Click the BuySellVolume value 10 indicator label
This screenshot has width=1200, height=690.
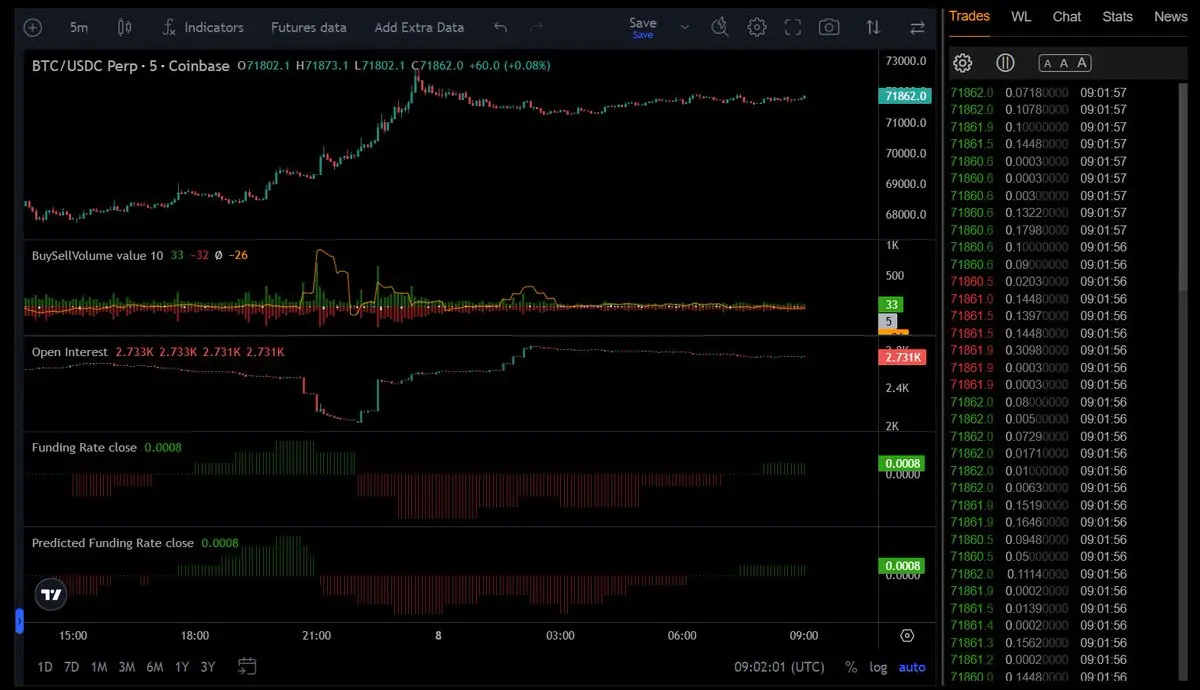[x=97, y=255]
